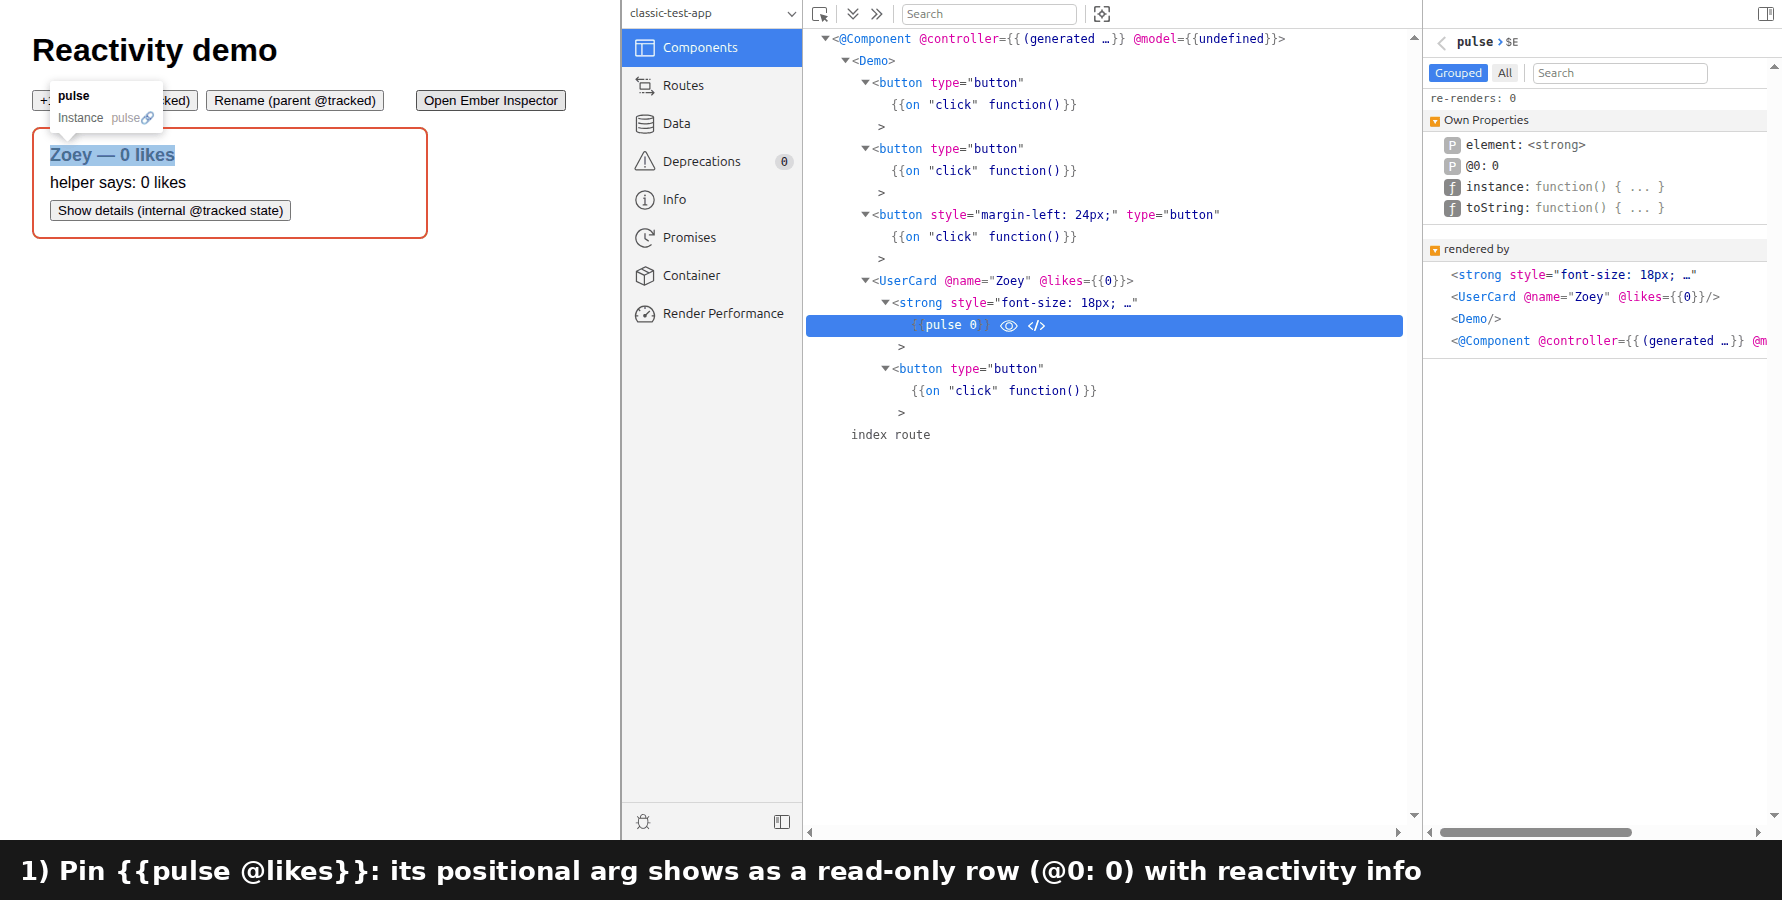Toggle the inspector panel layout icon in the top-right corner
The height and width of the screenshot is (900, 1782).
[1766, 14]
